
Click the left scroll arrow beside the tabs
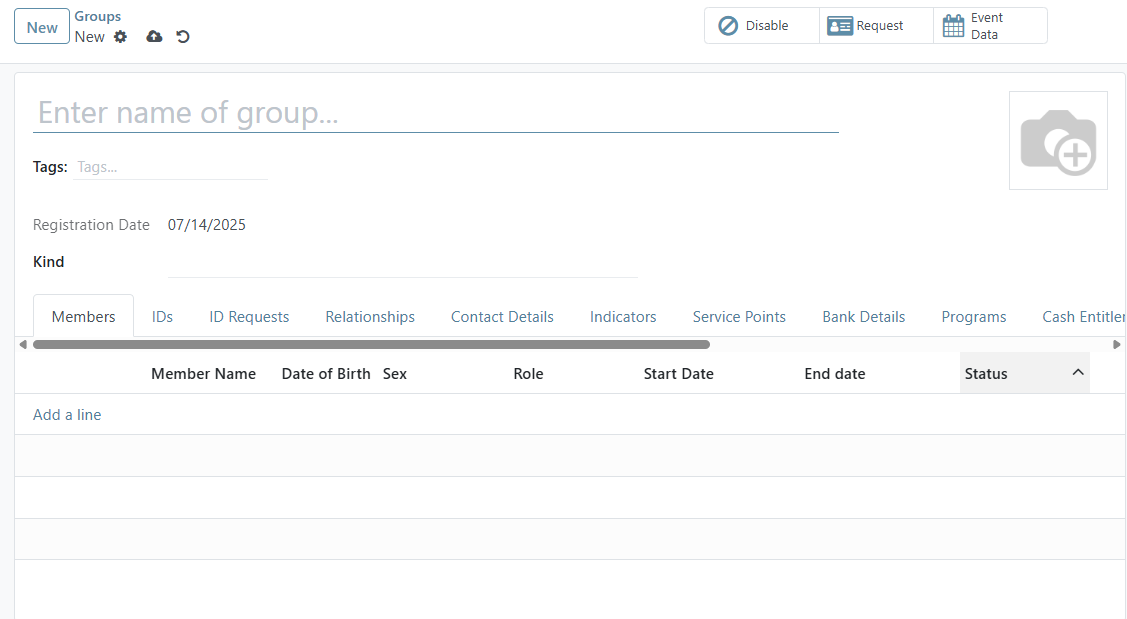tap(22, 343)
